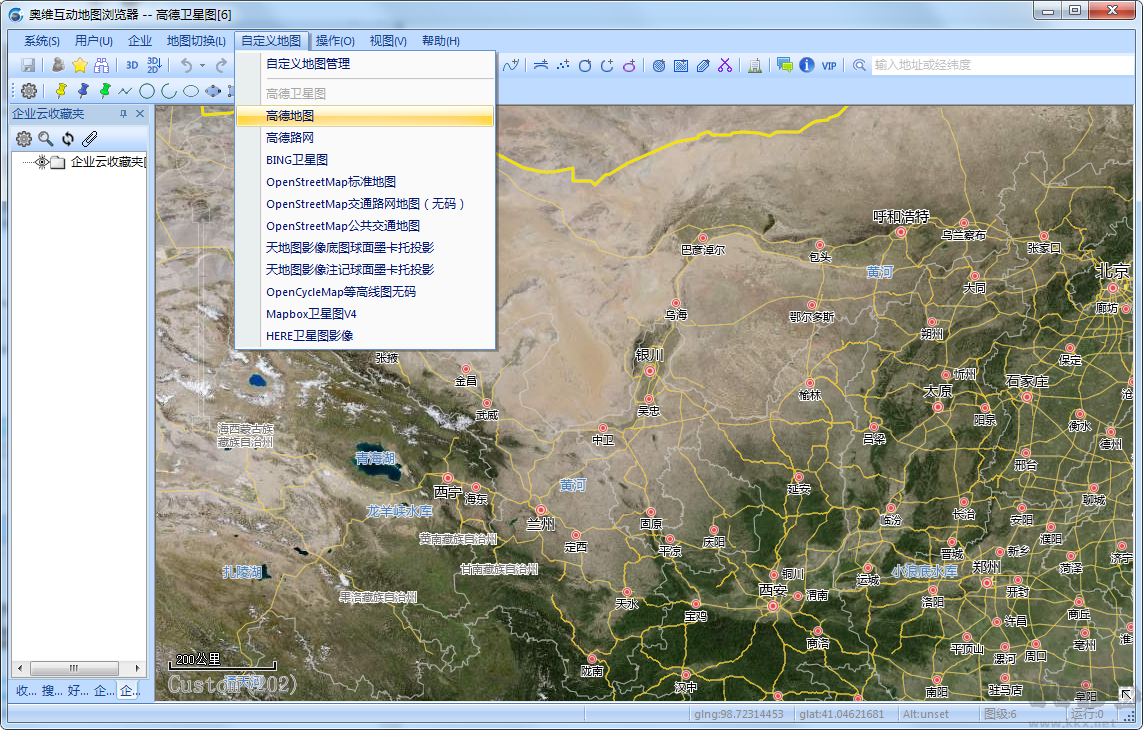Open the 操作 menu
The width and height of the screenshot is (1143, 730).
pos(335,41)
